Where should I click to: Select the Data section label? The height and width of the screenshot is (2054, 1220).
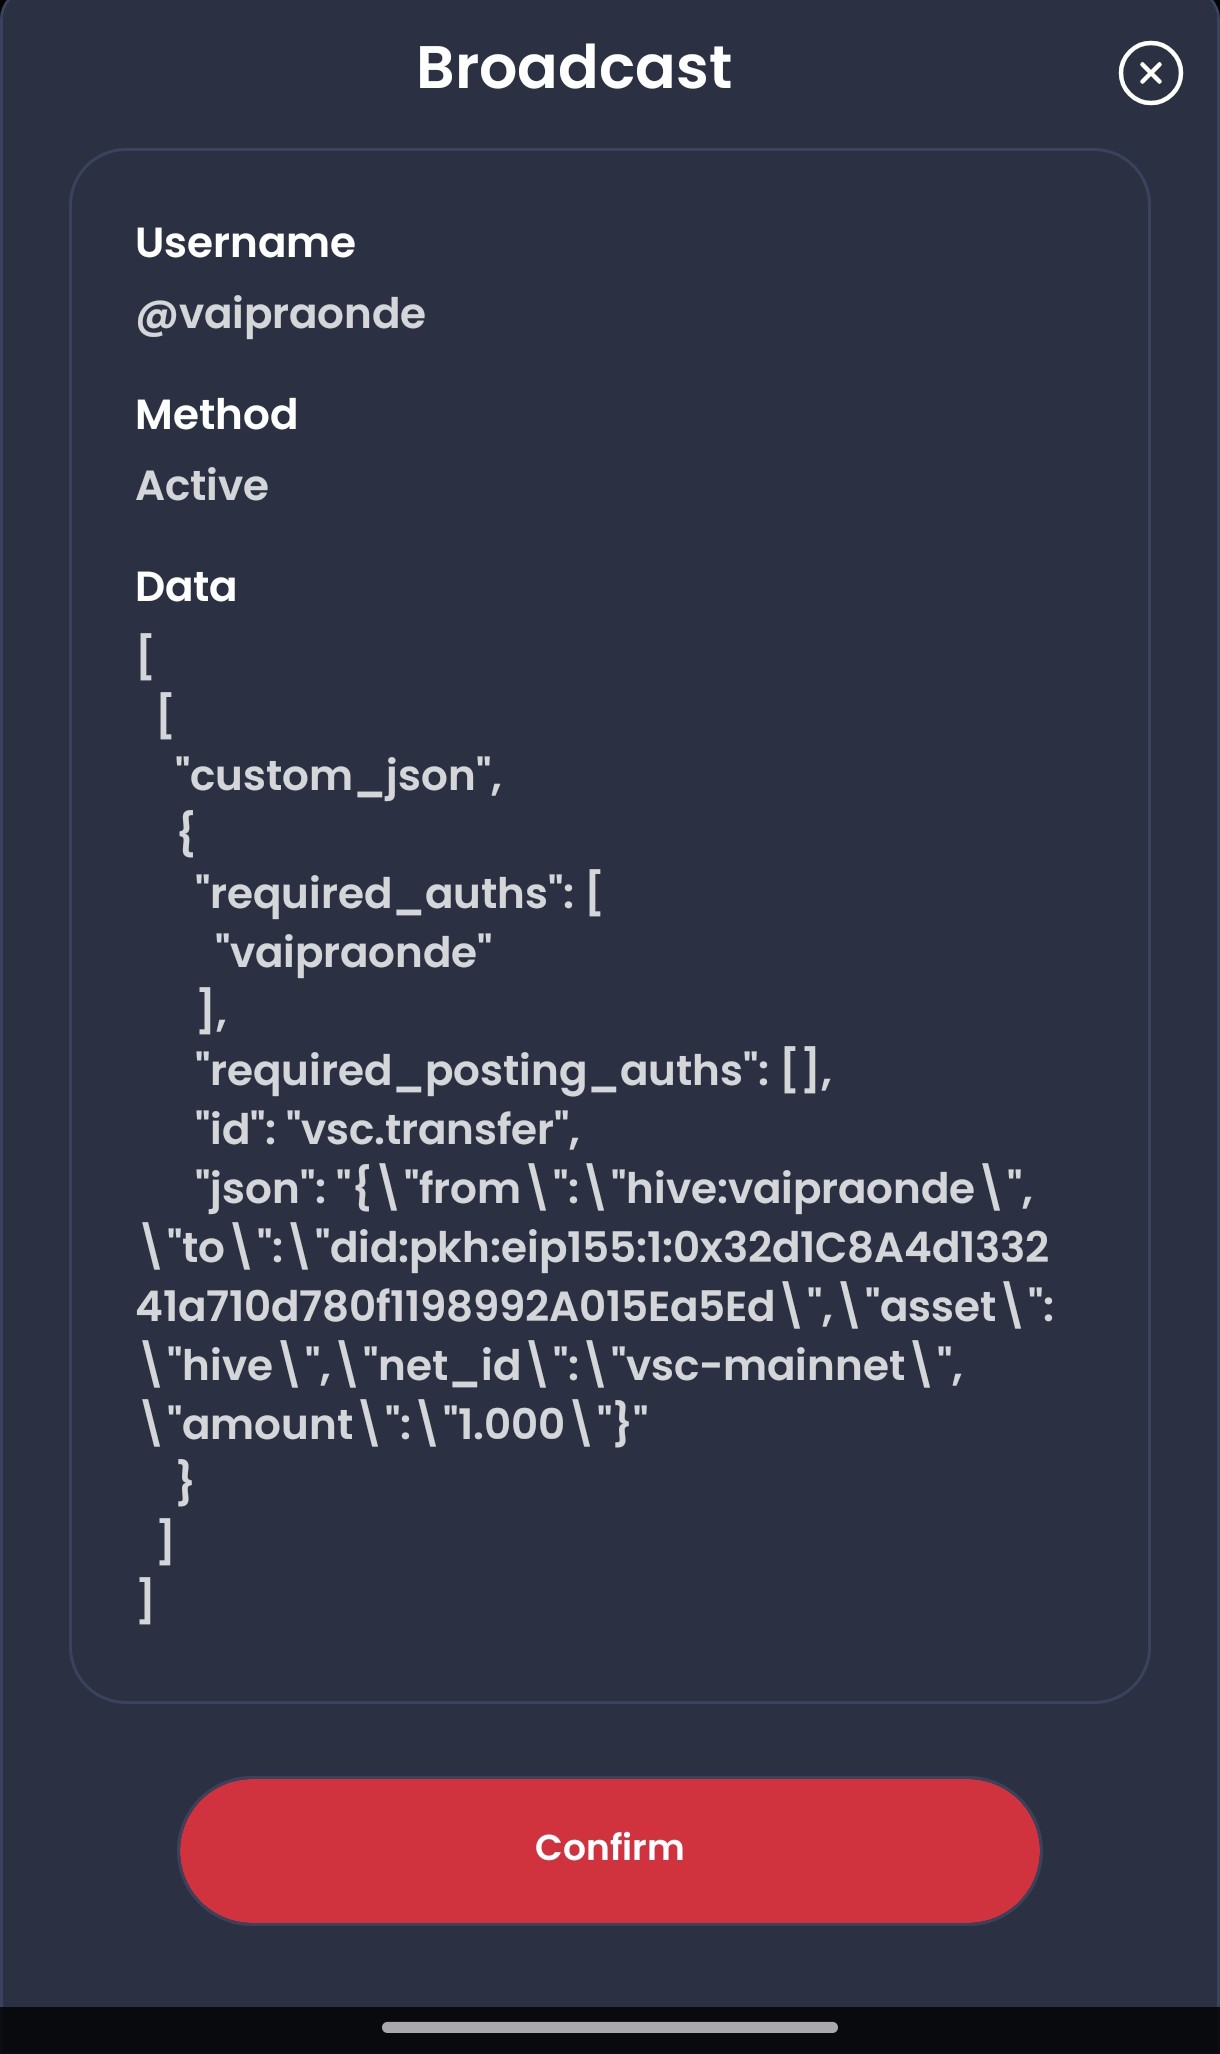point(186,587)
